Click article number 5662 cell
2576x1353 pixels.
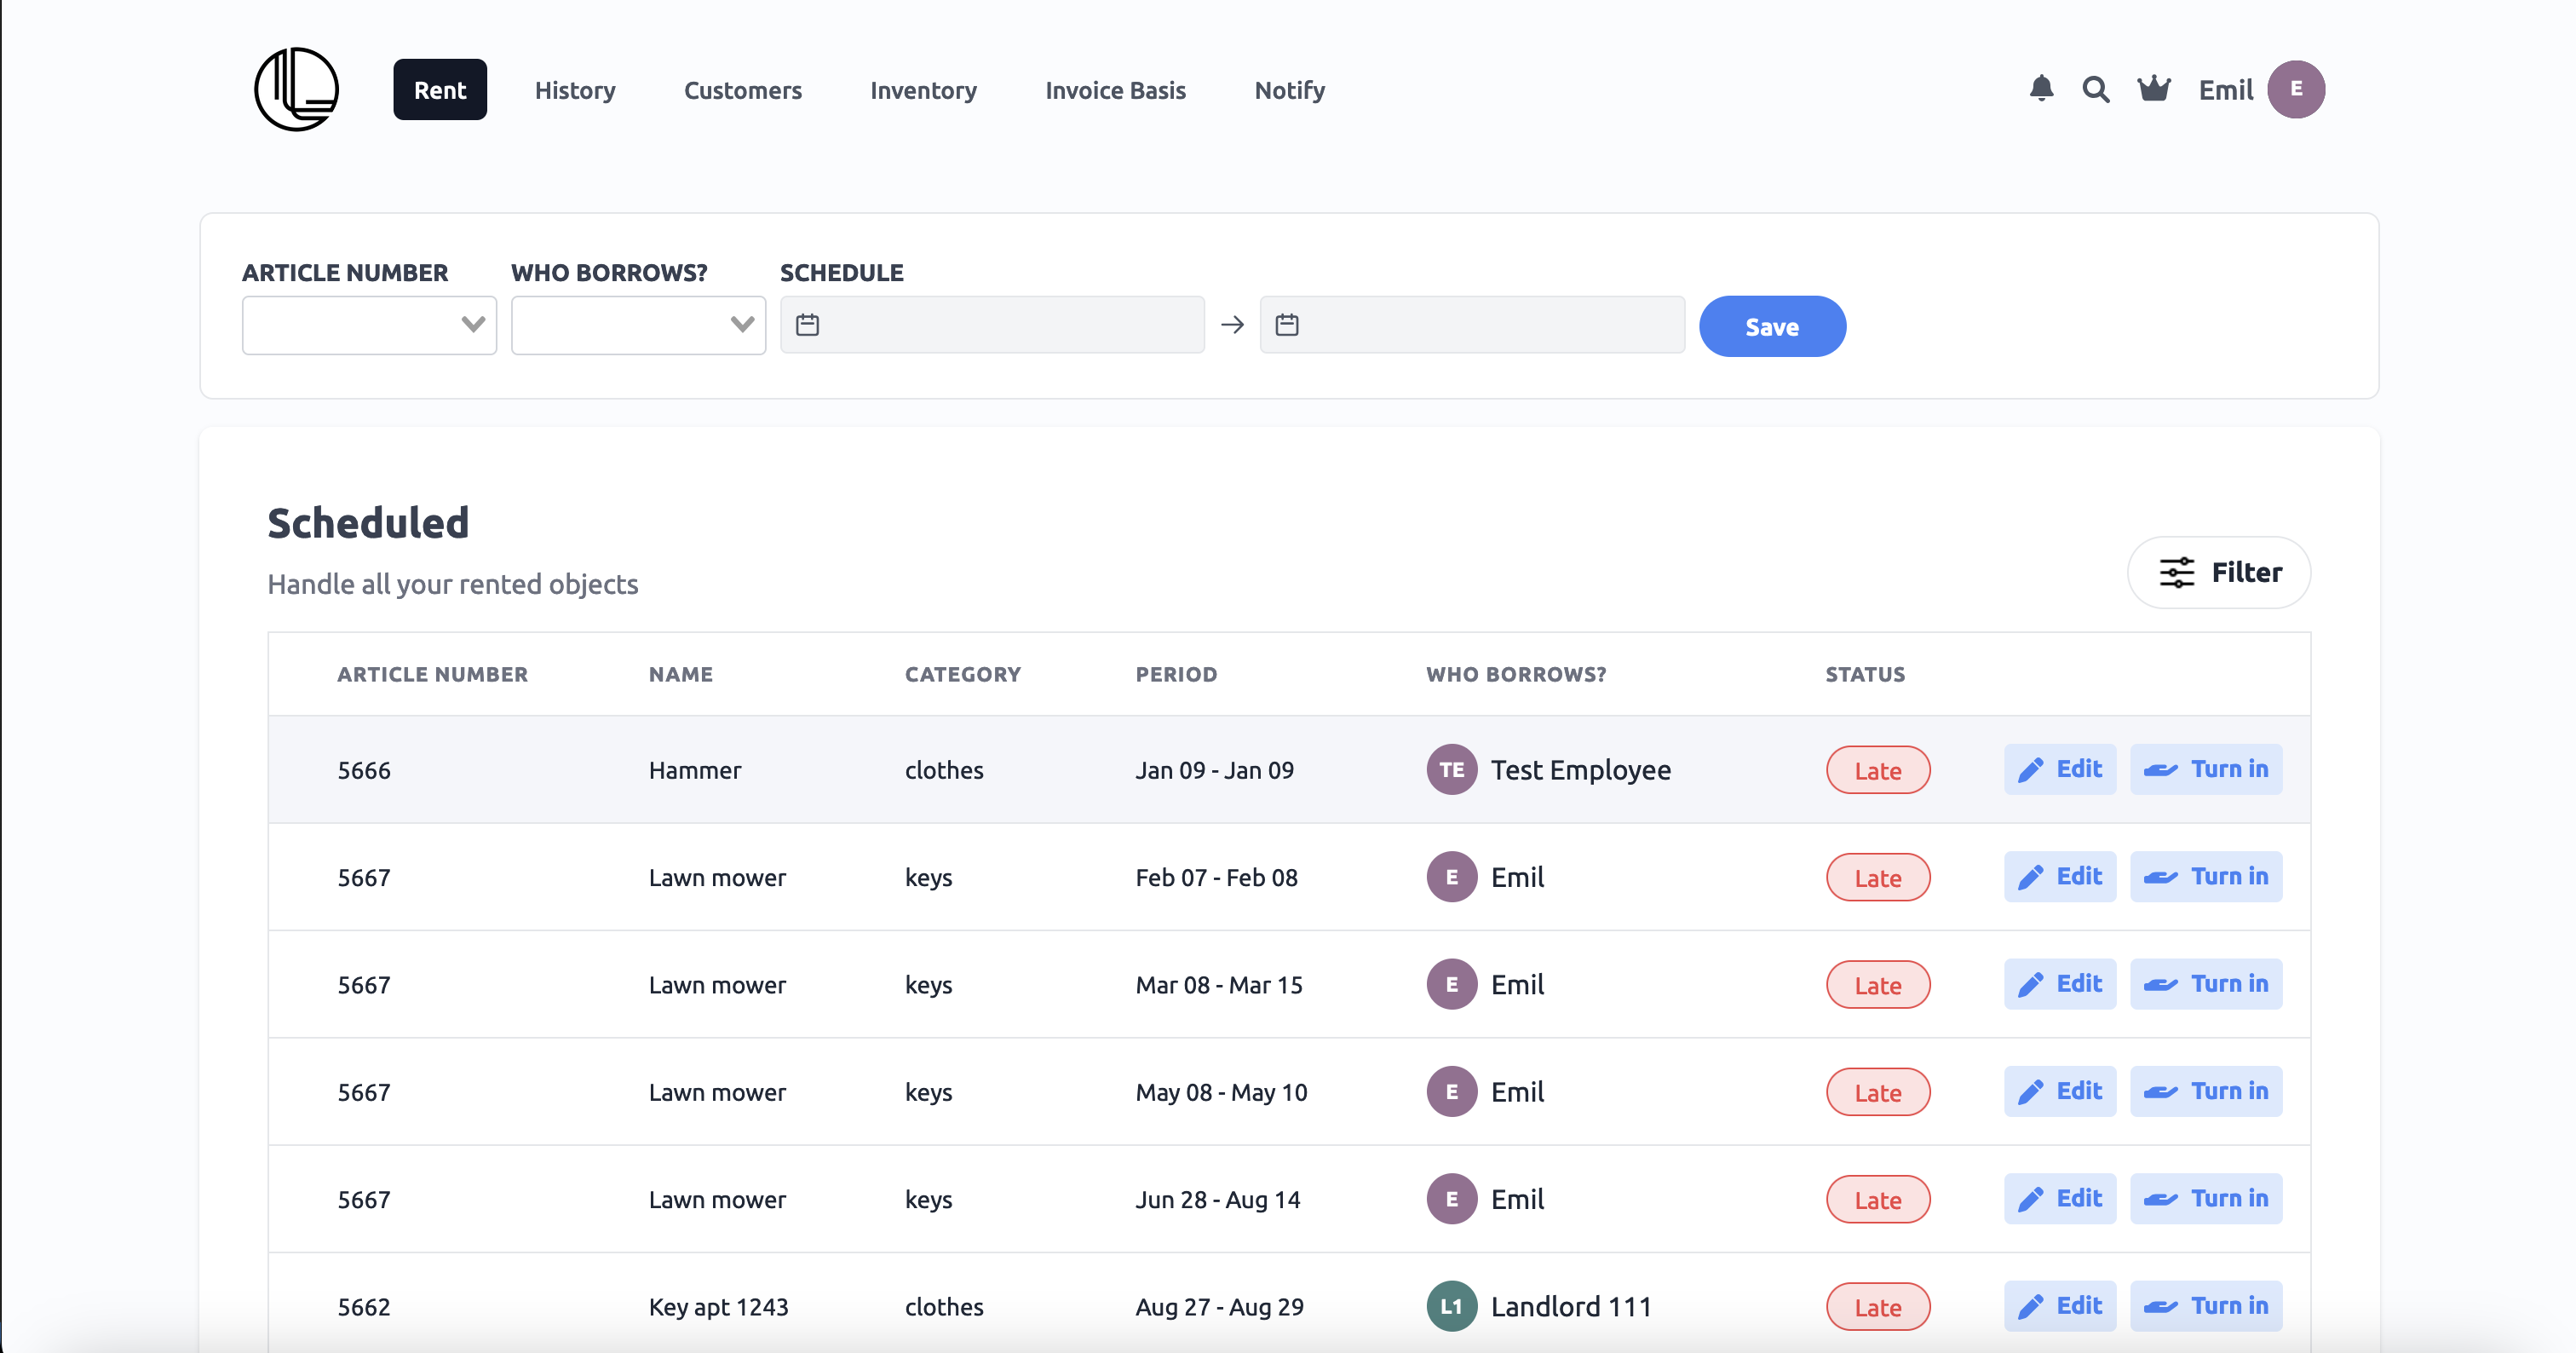coord(364,1307)
